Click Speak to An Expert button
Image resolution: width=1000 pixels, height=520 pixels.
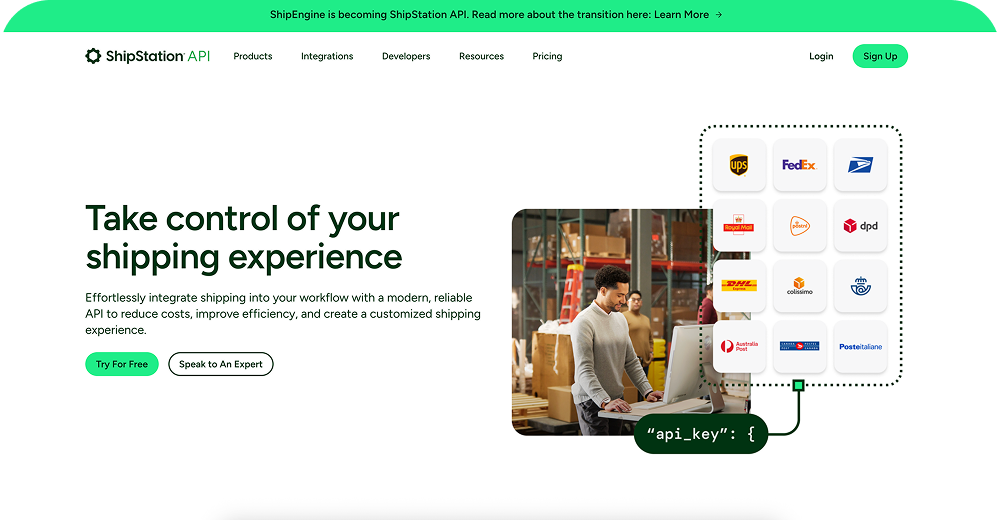click(221, 364)
